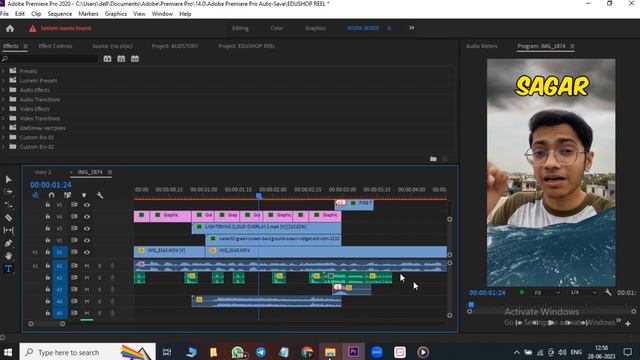
Task: Hide video track V5 with eye icon
Action: 87,205
